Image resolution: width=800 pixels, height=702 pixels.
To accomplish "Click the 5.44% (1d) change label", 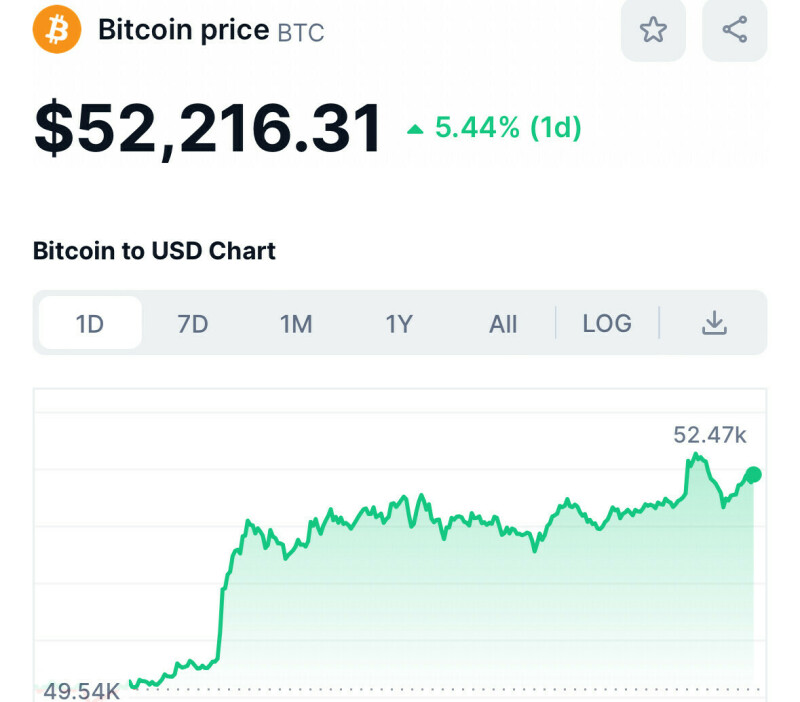I will [x=508, y=128].
